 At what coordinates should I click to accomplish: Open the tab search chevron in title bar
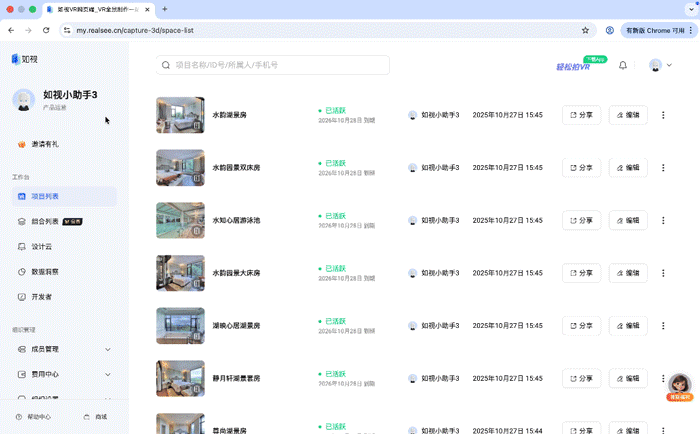point(691,9)
